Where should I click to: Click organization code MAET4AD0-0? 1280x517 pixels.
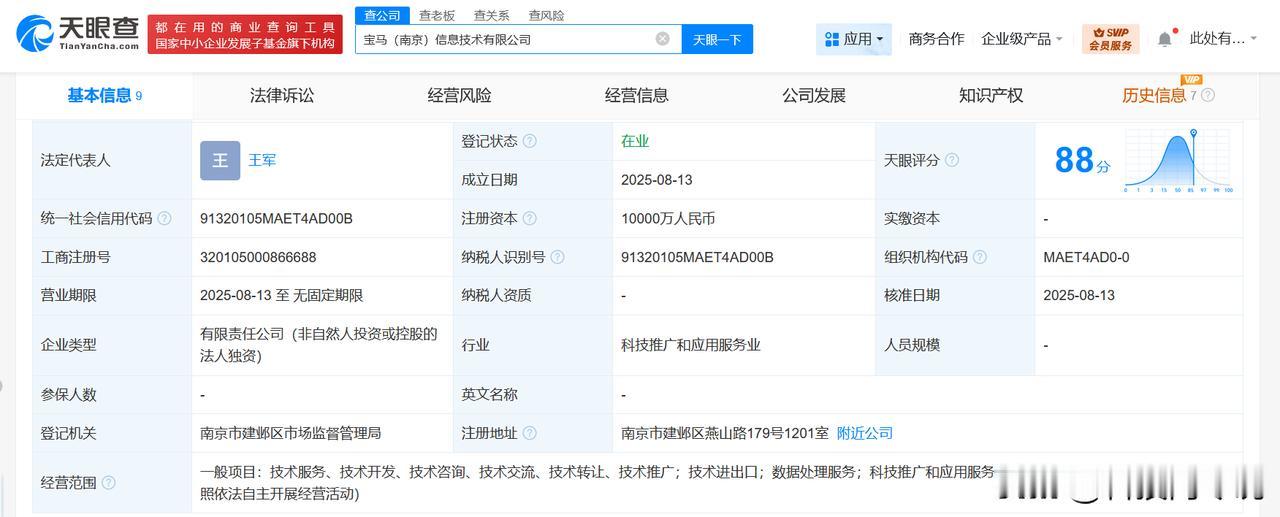pyautogui.click(x=1086, y=257)
